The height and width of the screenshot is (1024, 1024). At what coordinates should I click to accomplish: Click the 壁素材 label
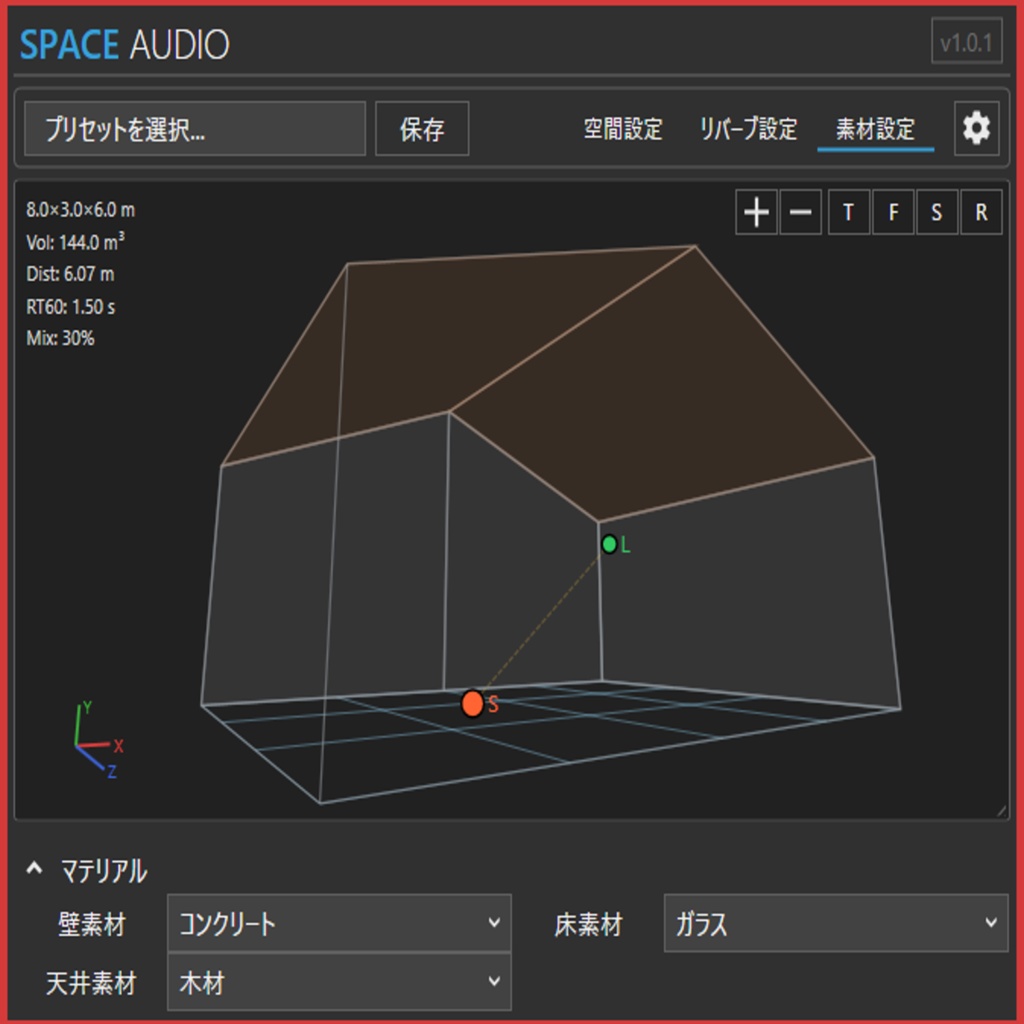pyautogui.click(x=92, y=924)
